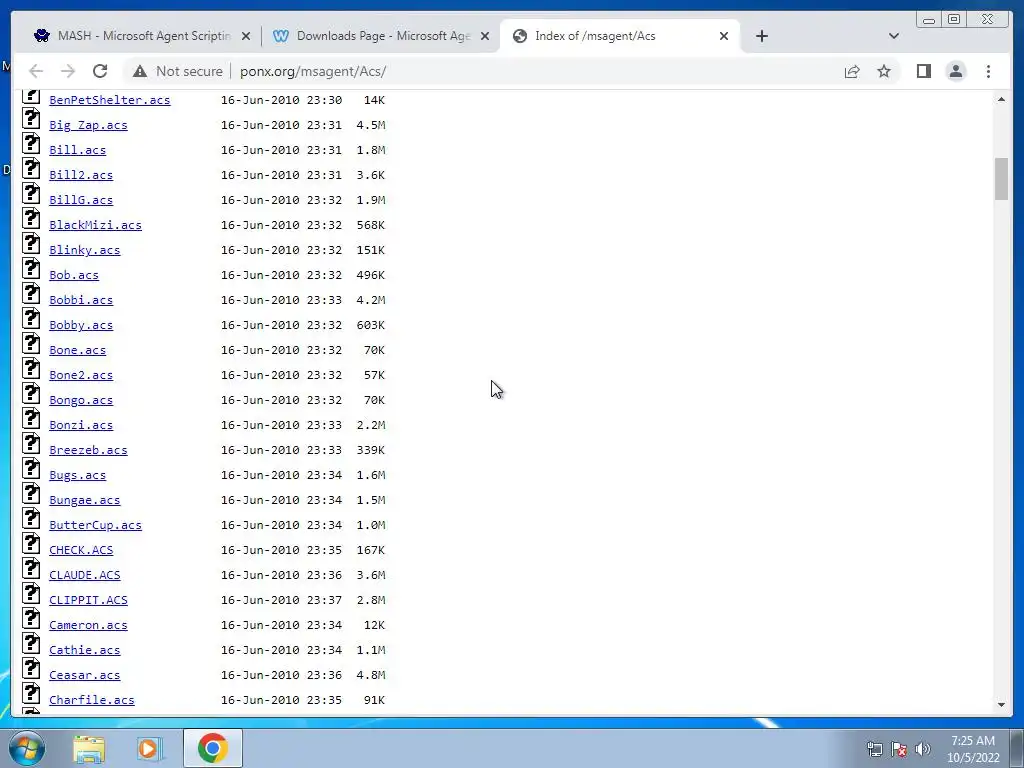The height and width of the screenshot is (768, 1024).
Task: Open Chrome three-dot menu
Action: [988, 71]
